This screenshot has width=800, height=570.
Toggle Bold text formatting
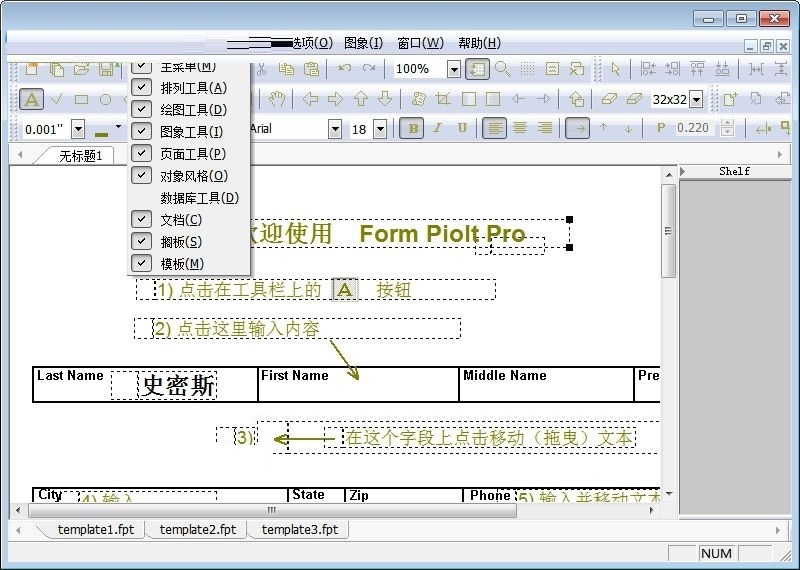click(x=413, y=129)
